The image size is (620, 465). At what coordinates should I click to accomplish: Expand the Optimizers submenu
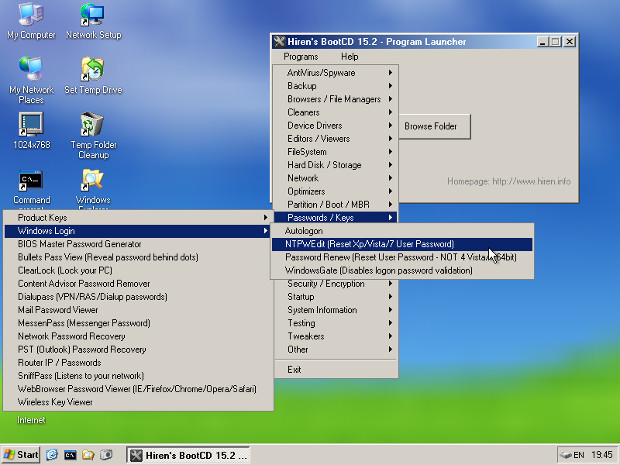[x=336, y=191]
